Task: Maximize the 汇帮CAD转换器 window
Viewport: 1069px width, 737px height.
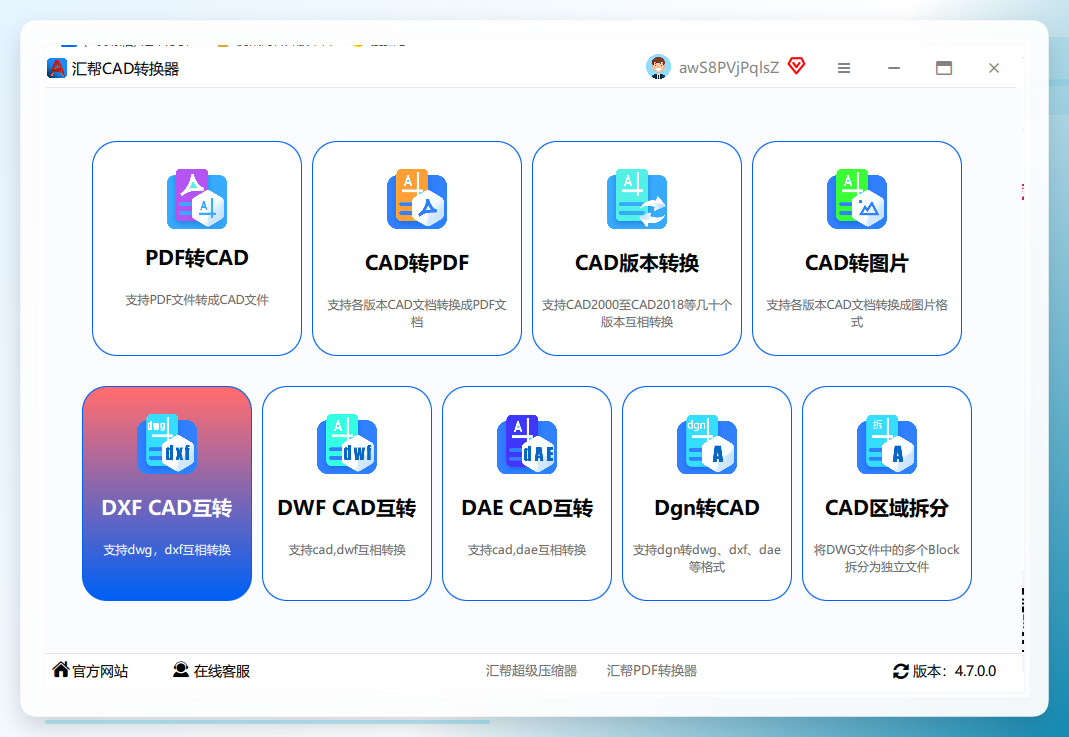Action: [x=944, y=68]
